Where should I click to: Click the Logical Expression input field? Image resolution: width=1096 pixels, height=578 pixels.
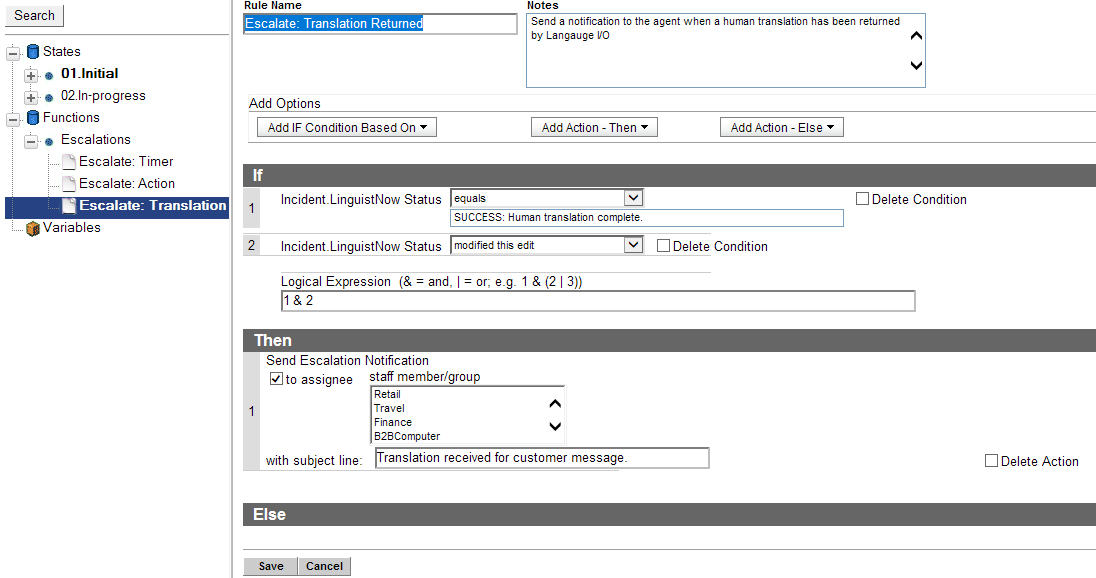[598, 301]
